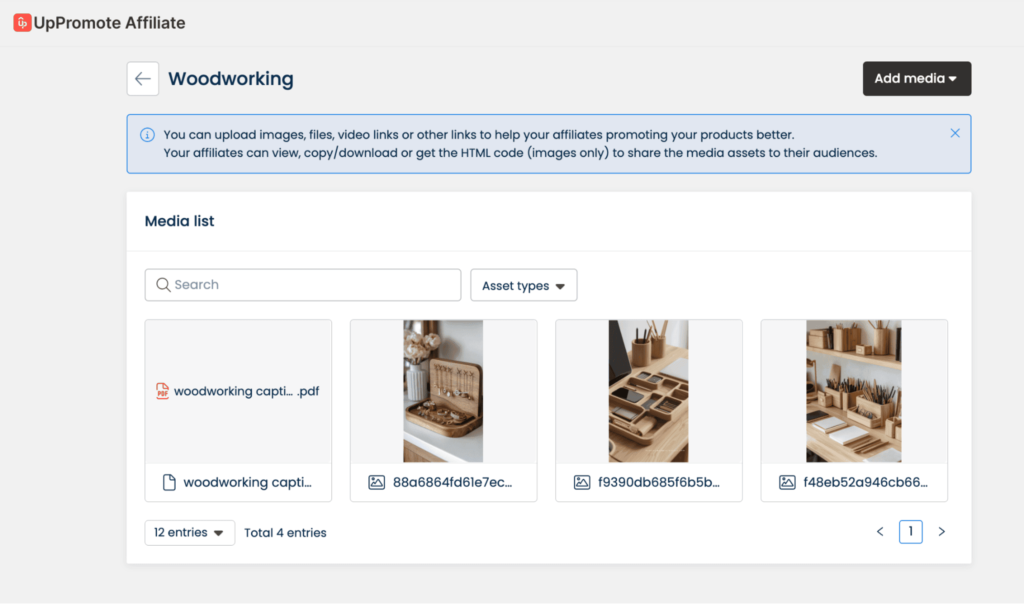Go to the previous page arrow
Image resolution: width=1024 pixels, height=604 pixels.
click(880, 532)
